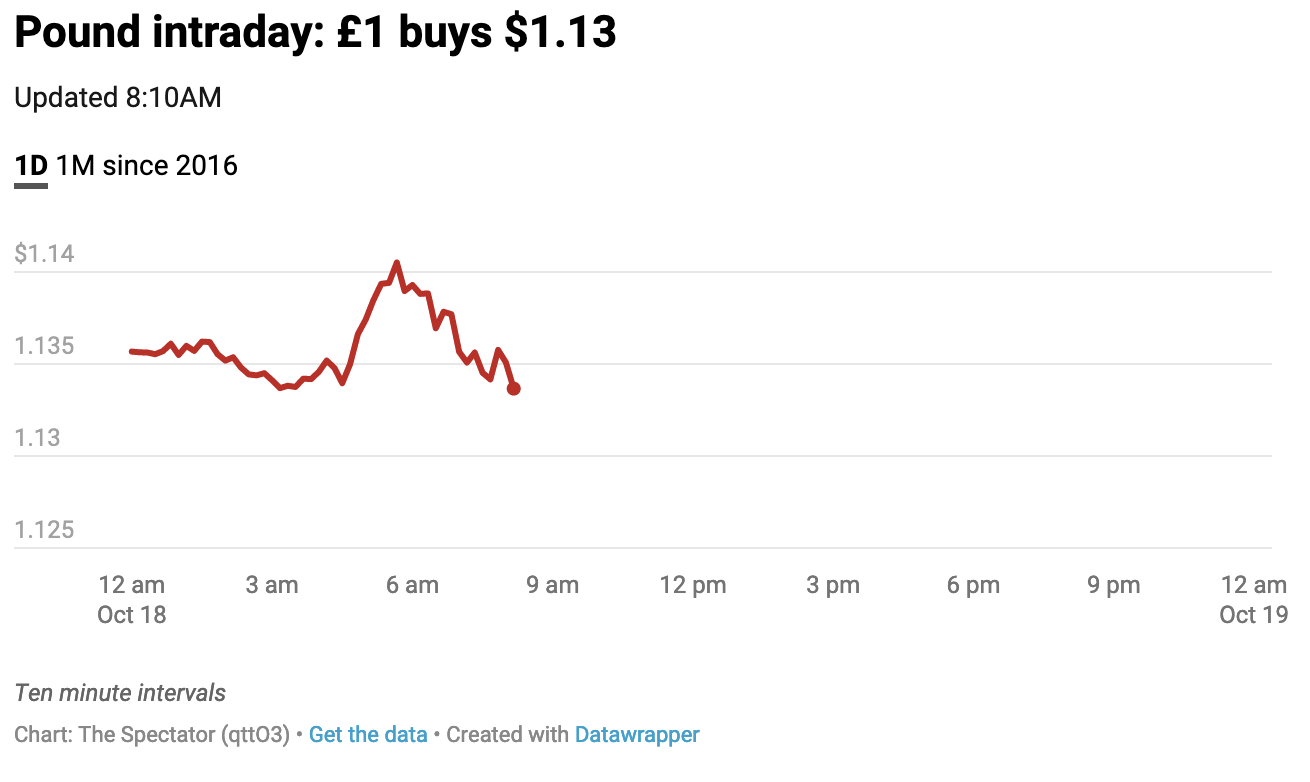Click the Pound intraday chart title

(x=315, y=34)
